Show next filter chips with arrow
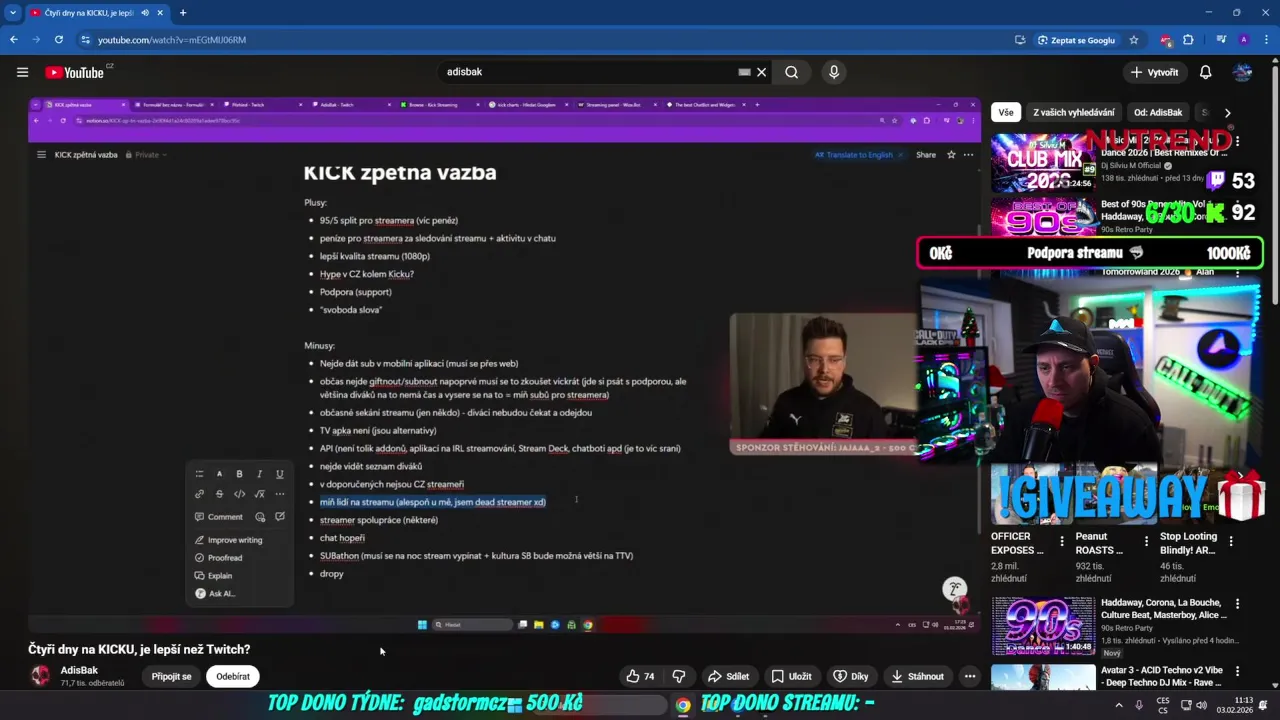Viewport: 1280px width, 720px height. [1227, 113]
